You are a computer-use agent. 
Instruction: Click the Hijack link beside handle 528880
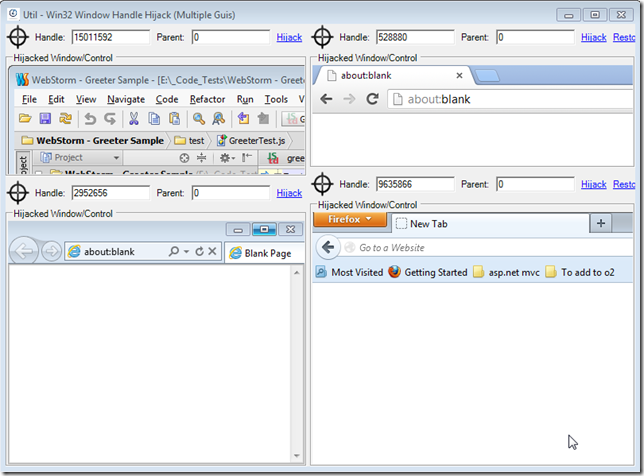593,37
